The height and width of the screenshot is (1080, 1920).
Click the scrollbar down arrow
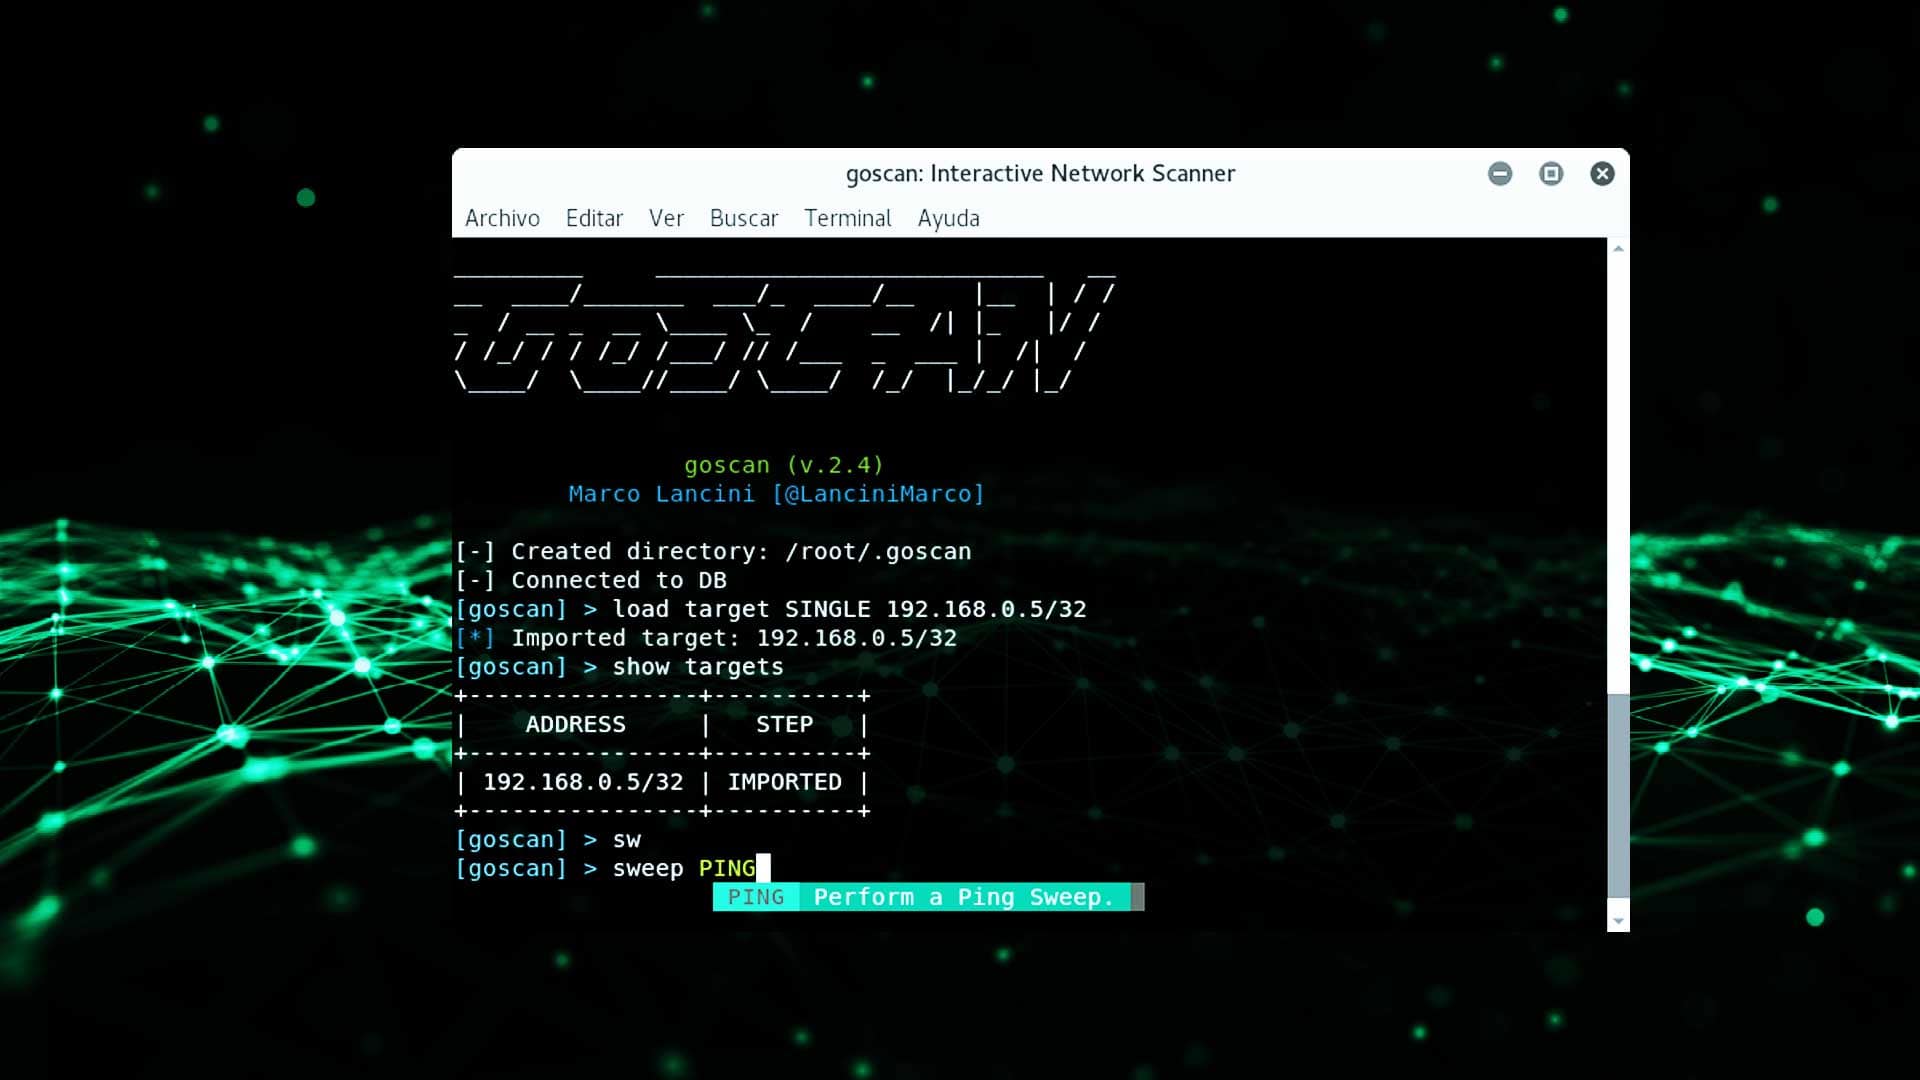point(1618,921)
